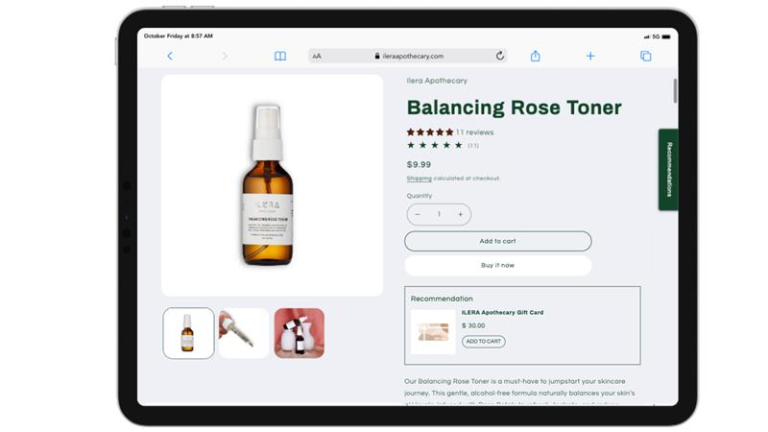The width and height of the screenshot is (768, 432).
Task: Select the quantity value field
Action: [439, 214]
